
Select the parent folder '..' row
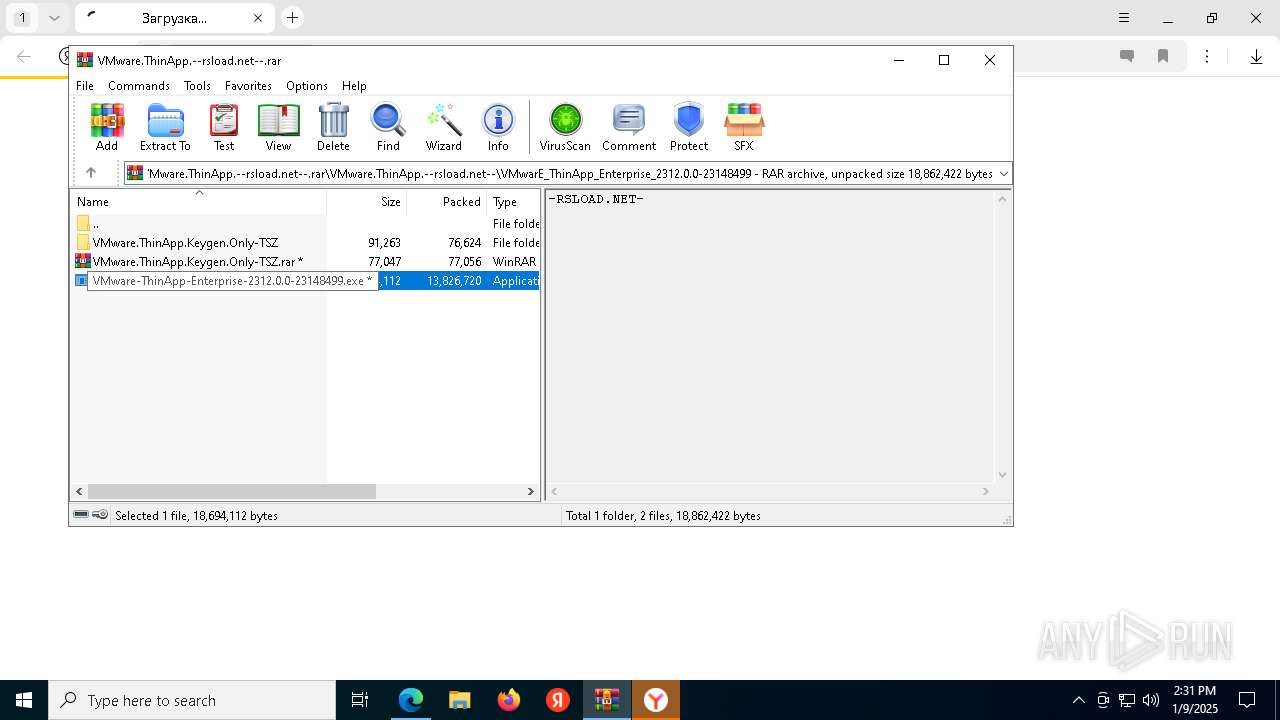[x=305, y=224]
